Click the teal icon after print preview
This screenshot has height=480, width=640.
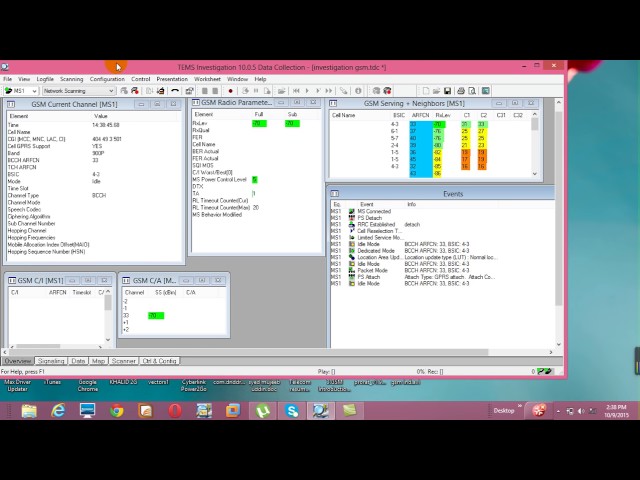click(x=486, y=91)
